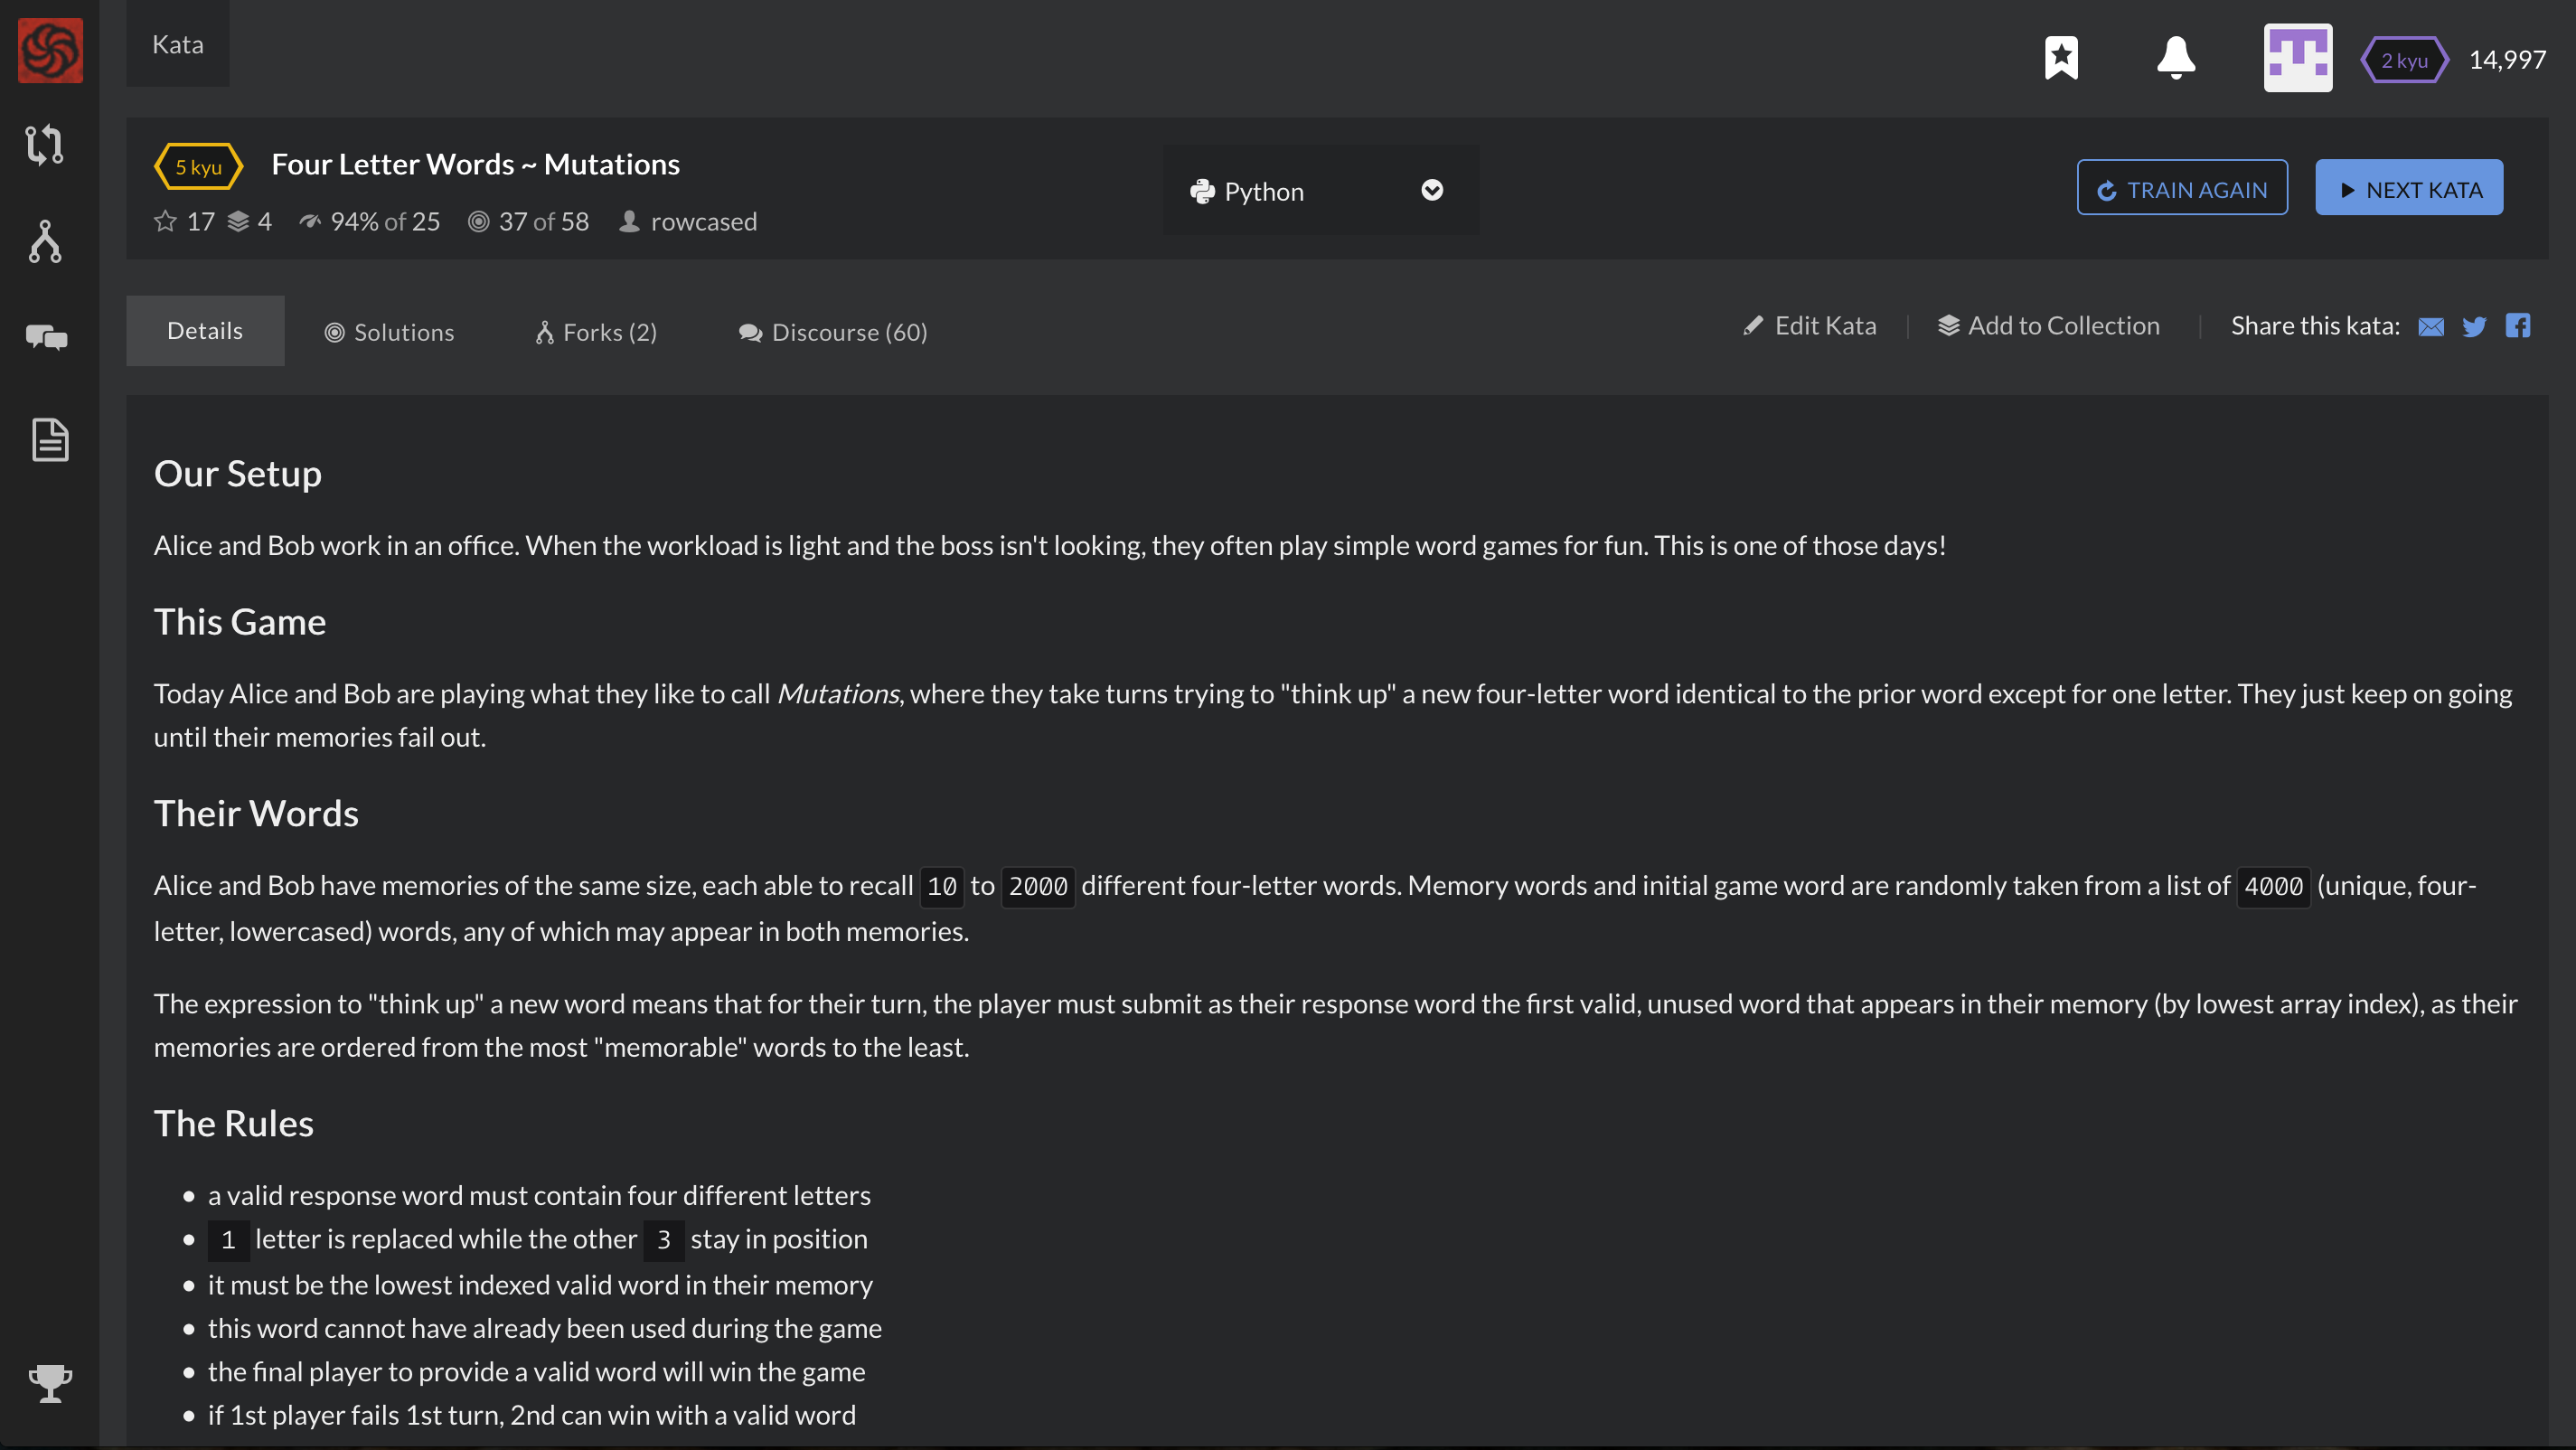Open the user avatar profile menu

[x=2297, y=58]
